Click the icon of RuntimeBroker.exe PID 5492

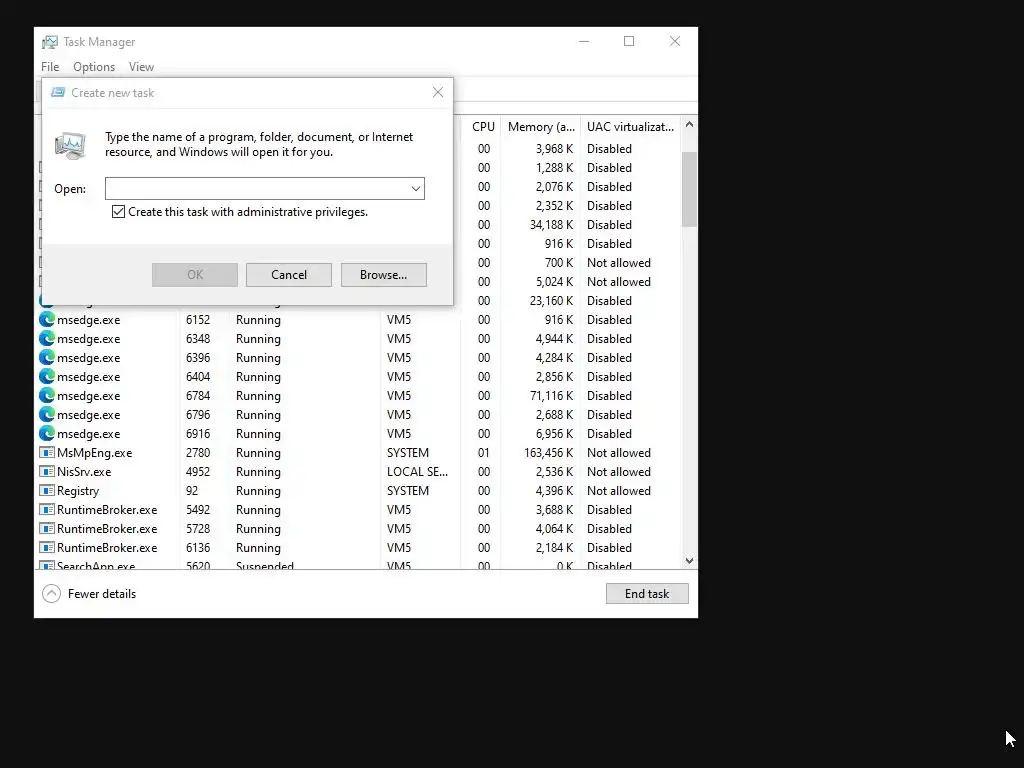tap(46, 509)
